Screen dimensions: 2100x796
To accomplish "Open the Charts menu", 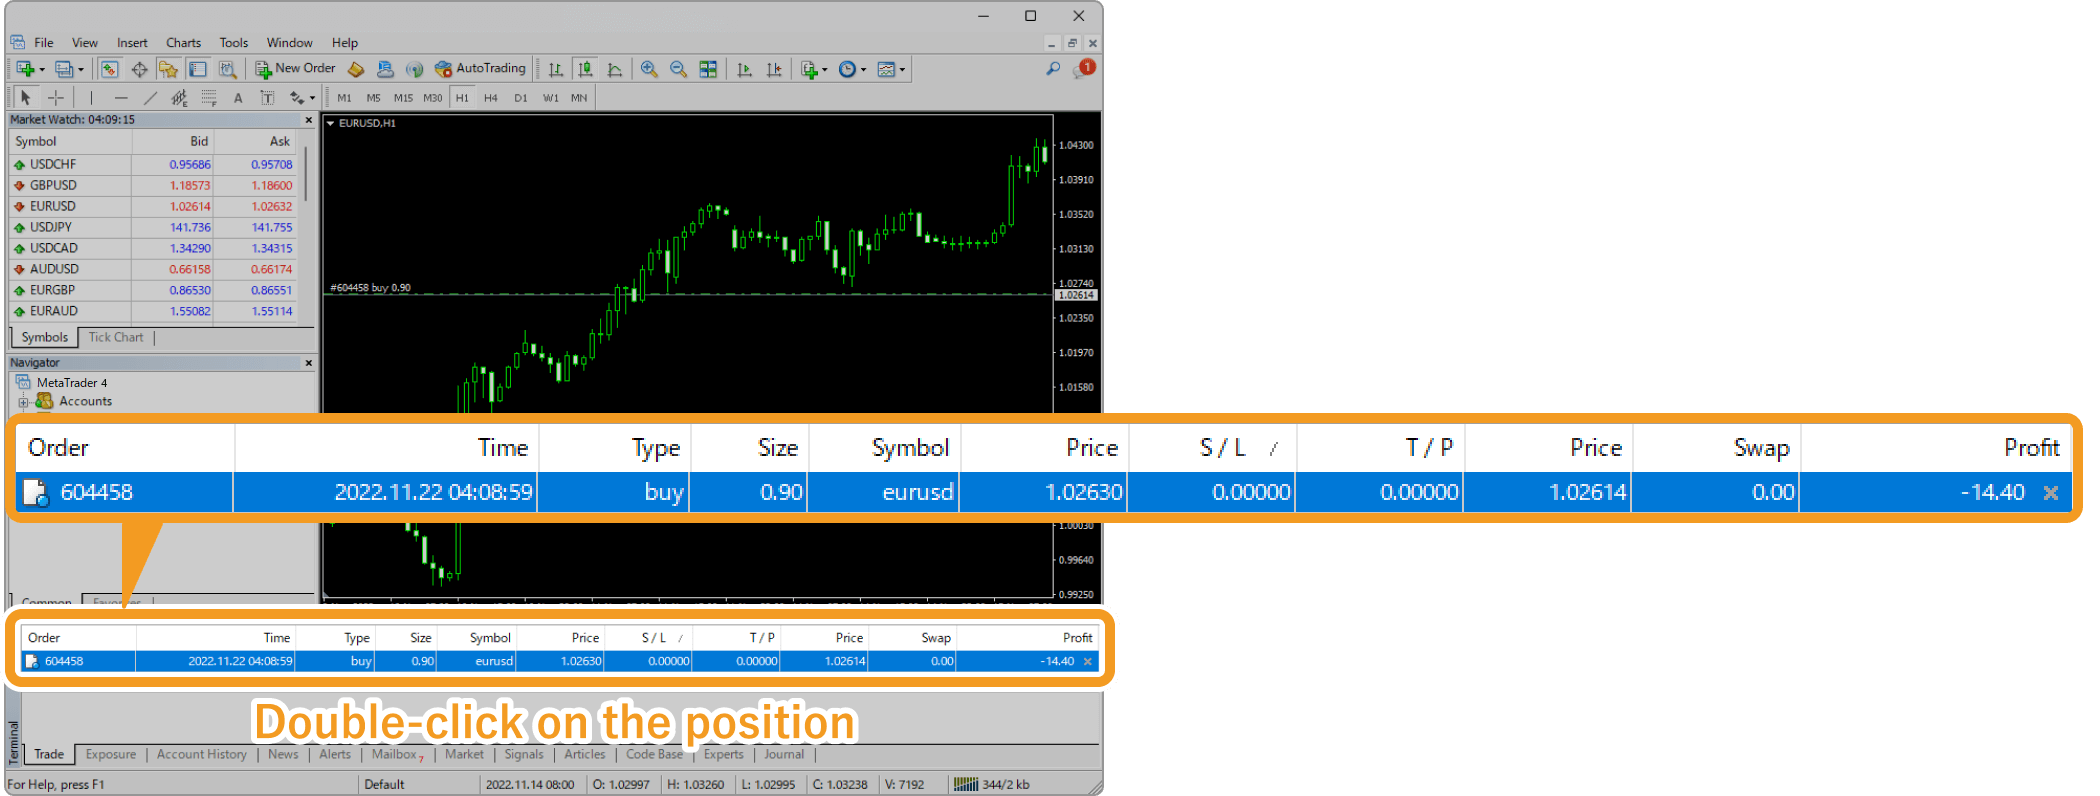I will click(x=183, y=43).
